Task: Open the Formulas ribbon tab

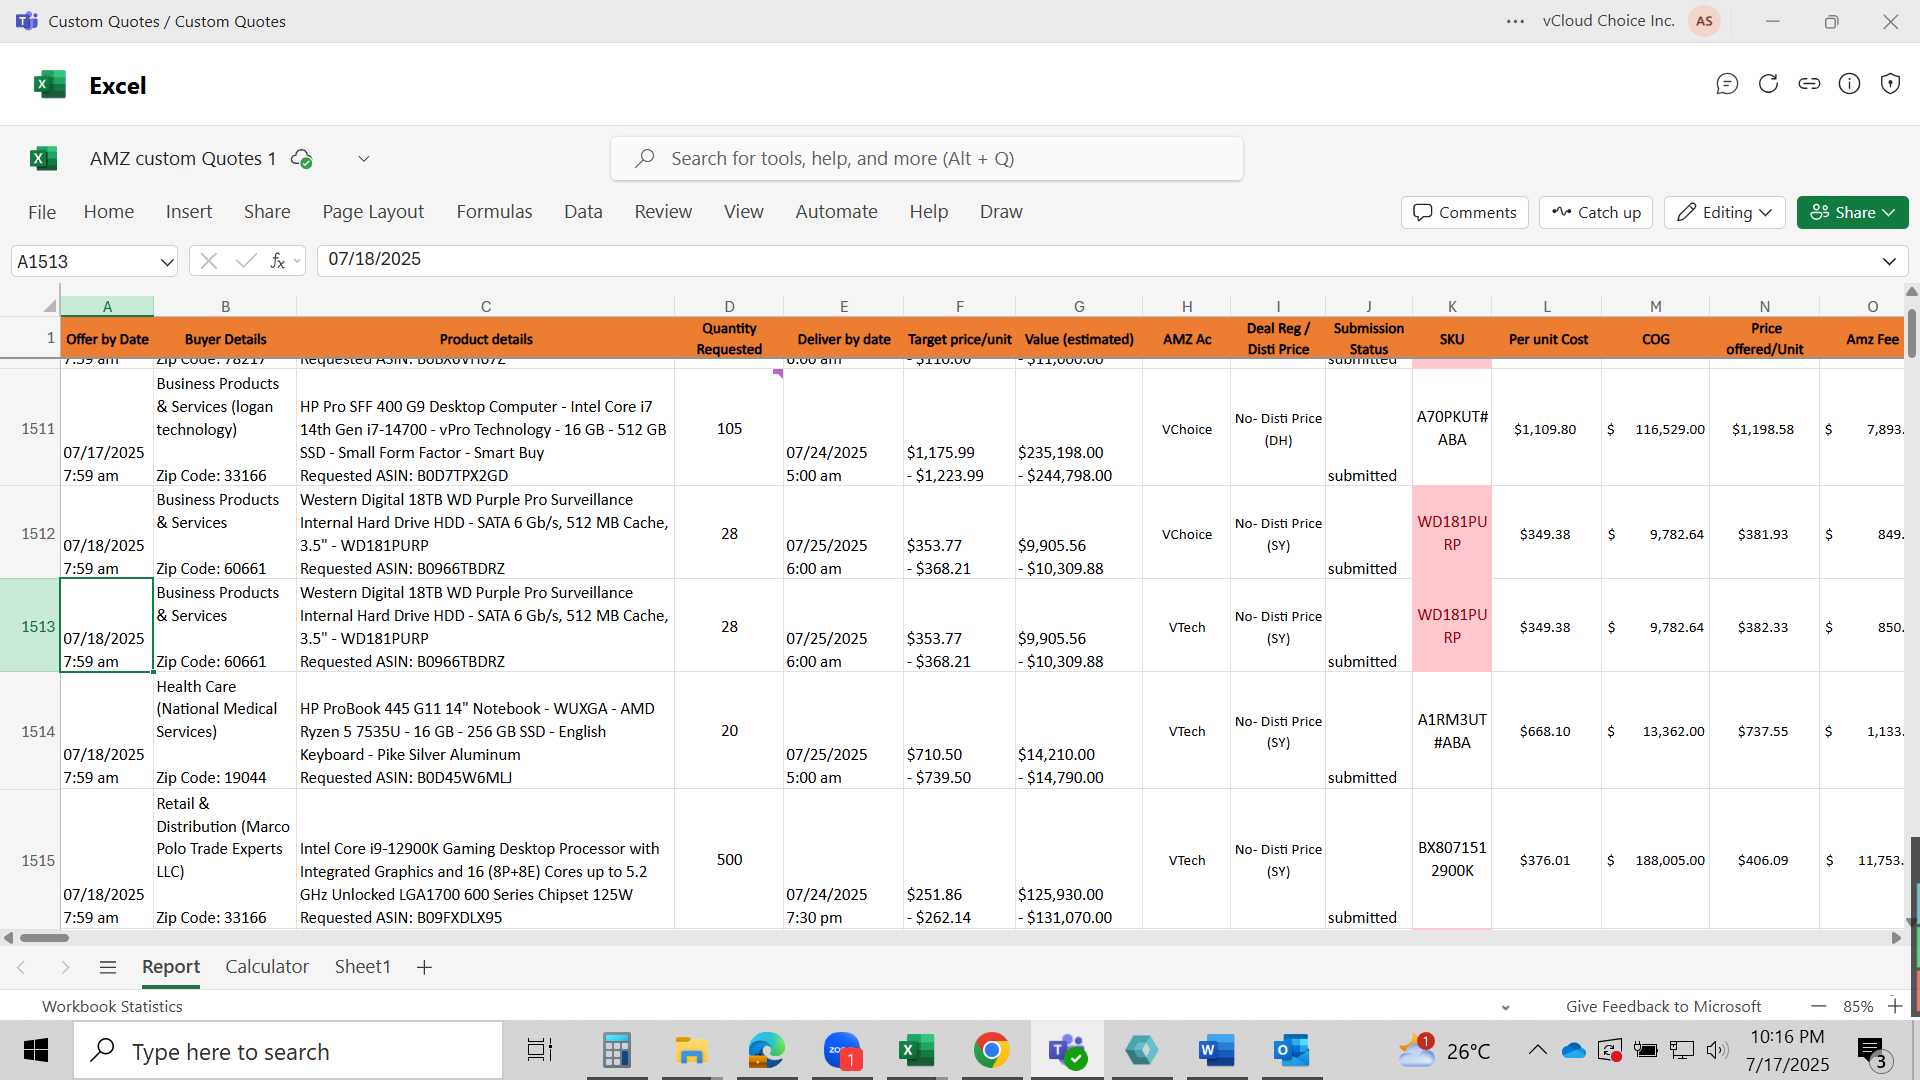Action: 494,212
